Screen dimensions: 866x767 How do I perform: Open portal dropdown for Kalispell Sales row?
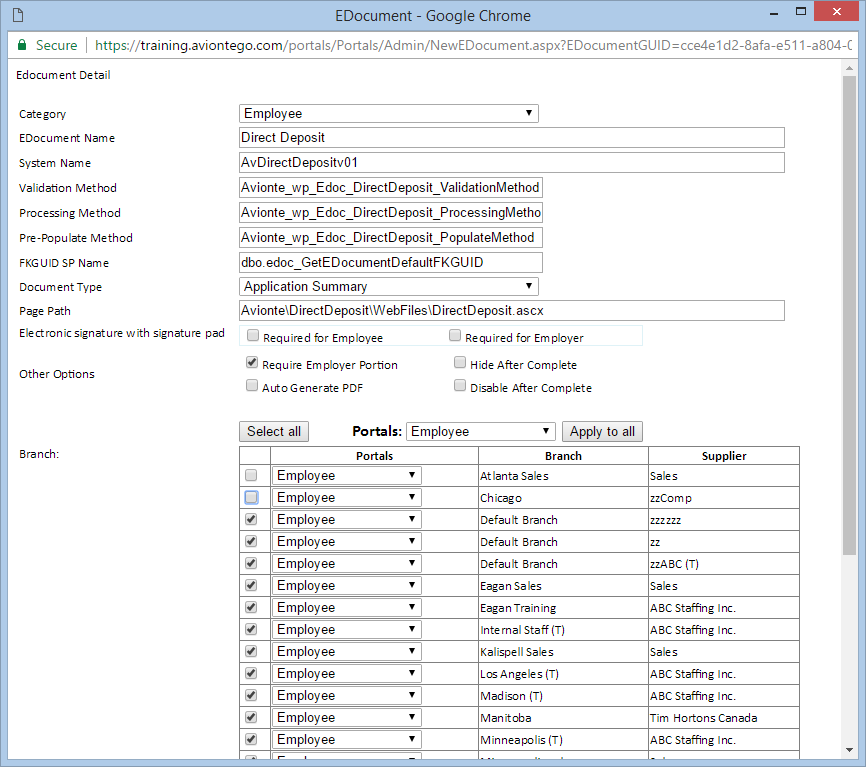[346, 652]
